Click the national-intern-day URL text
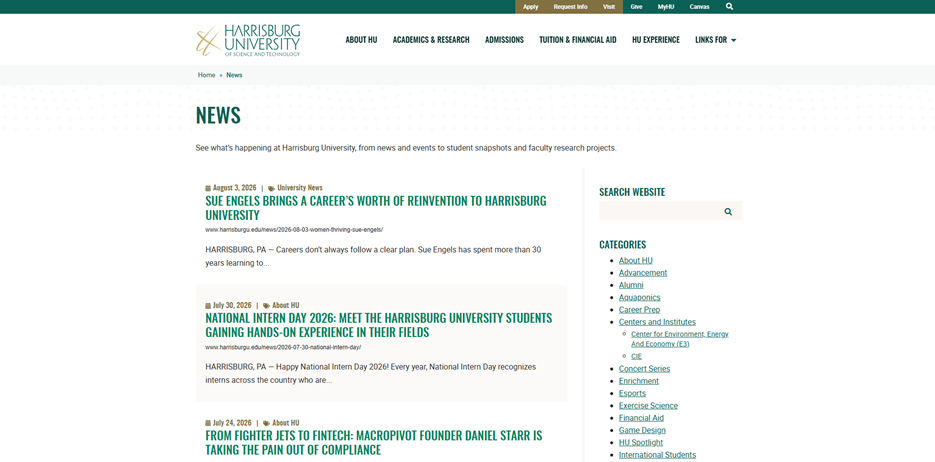The height and width of the screenshot is (462, 935). (283, 347)
